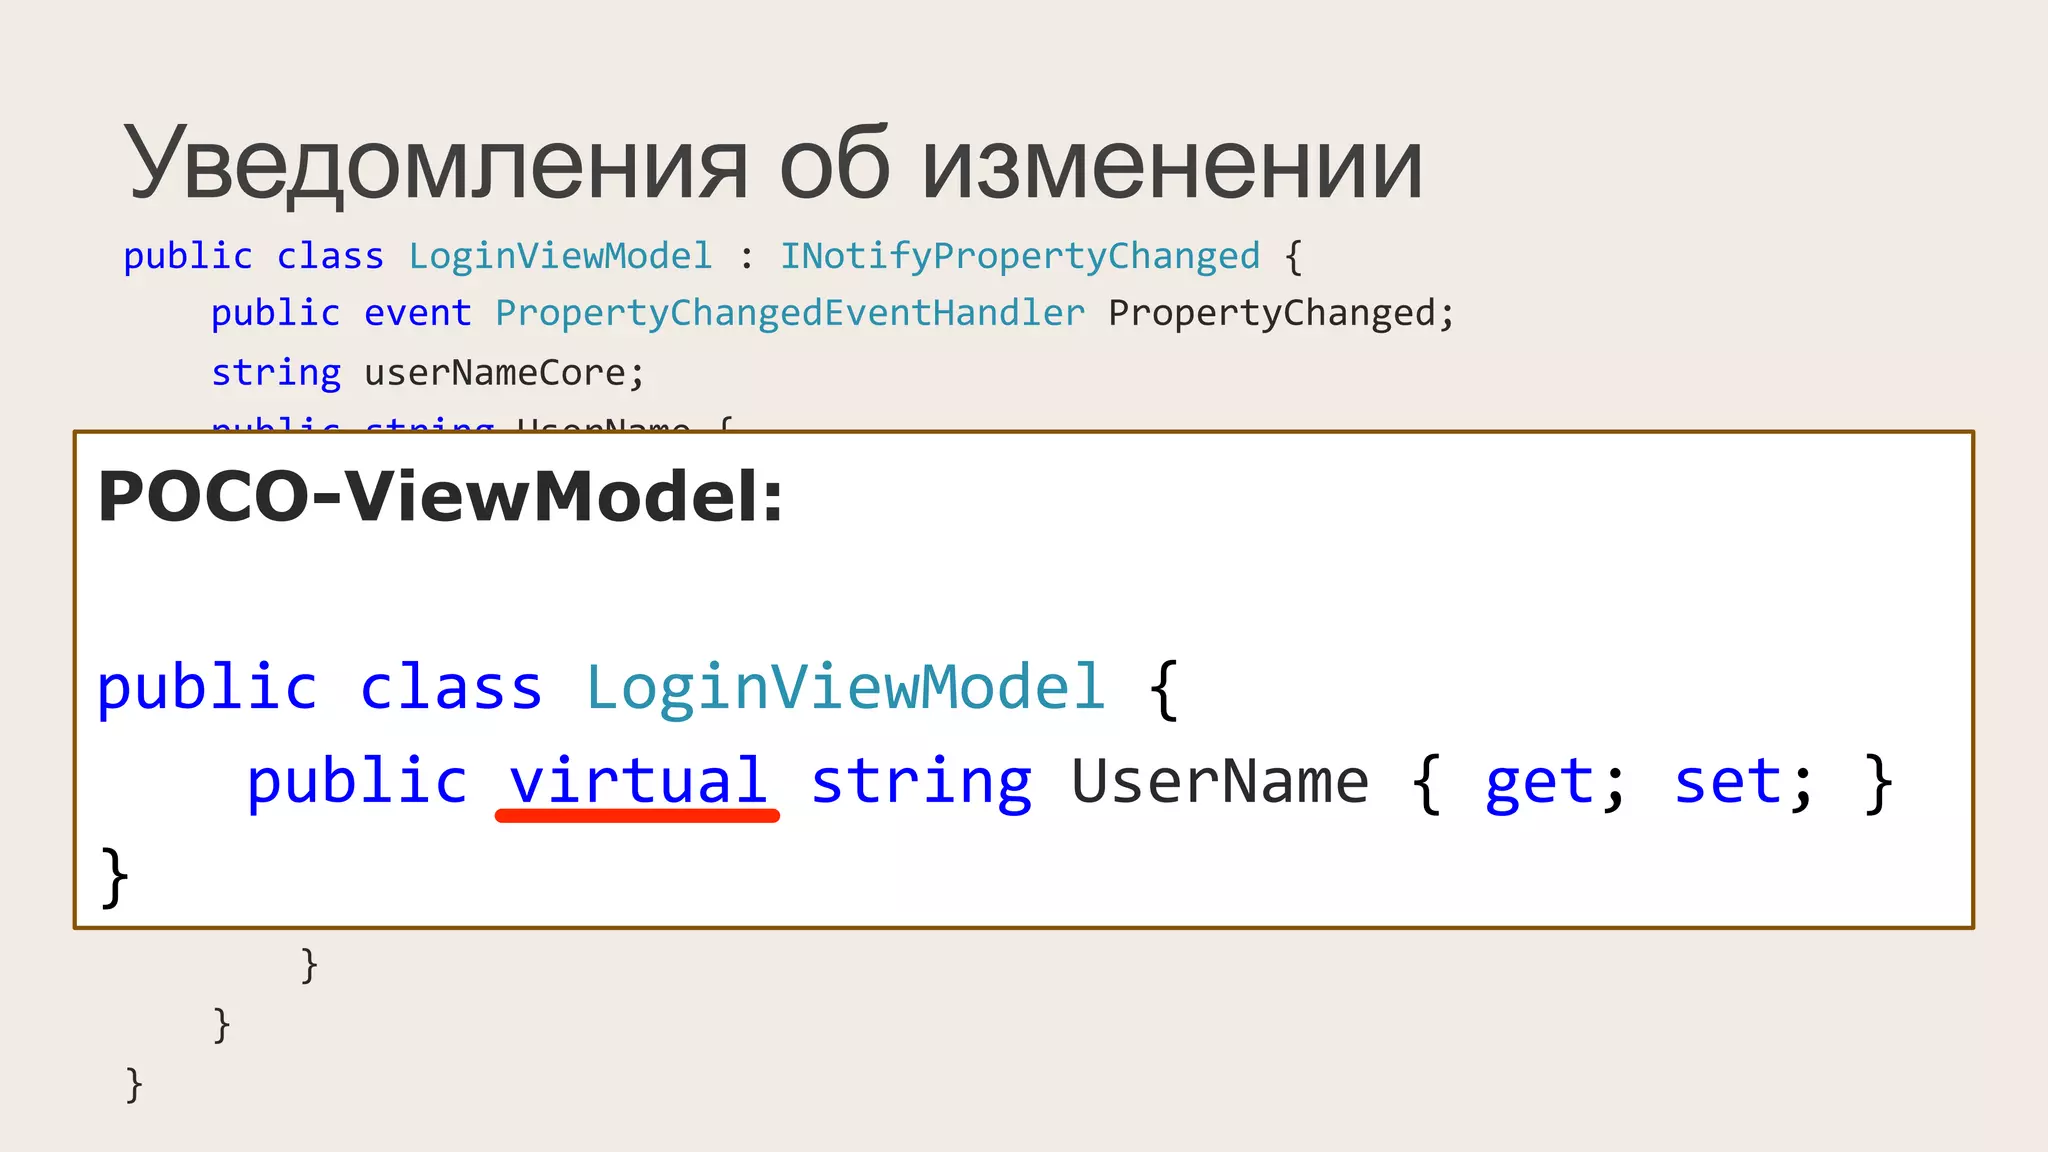Viewport: 2048px width, 1152px height.
Task: Click "LoginViewModel" in the top code line
Action: click(x=560, y=257)
